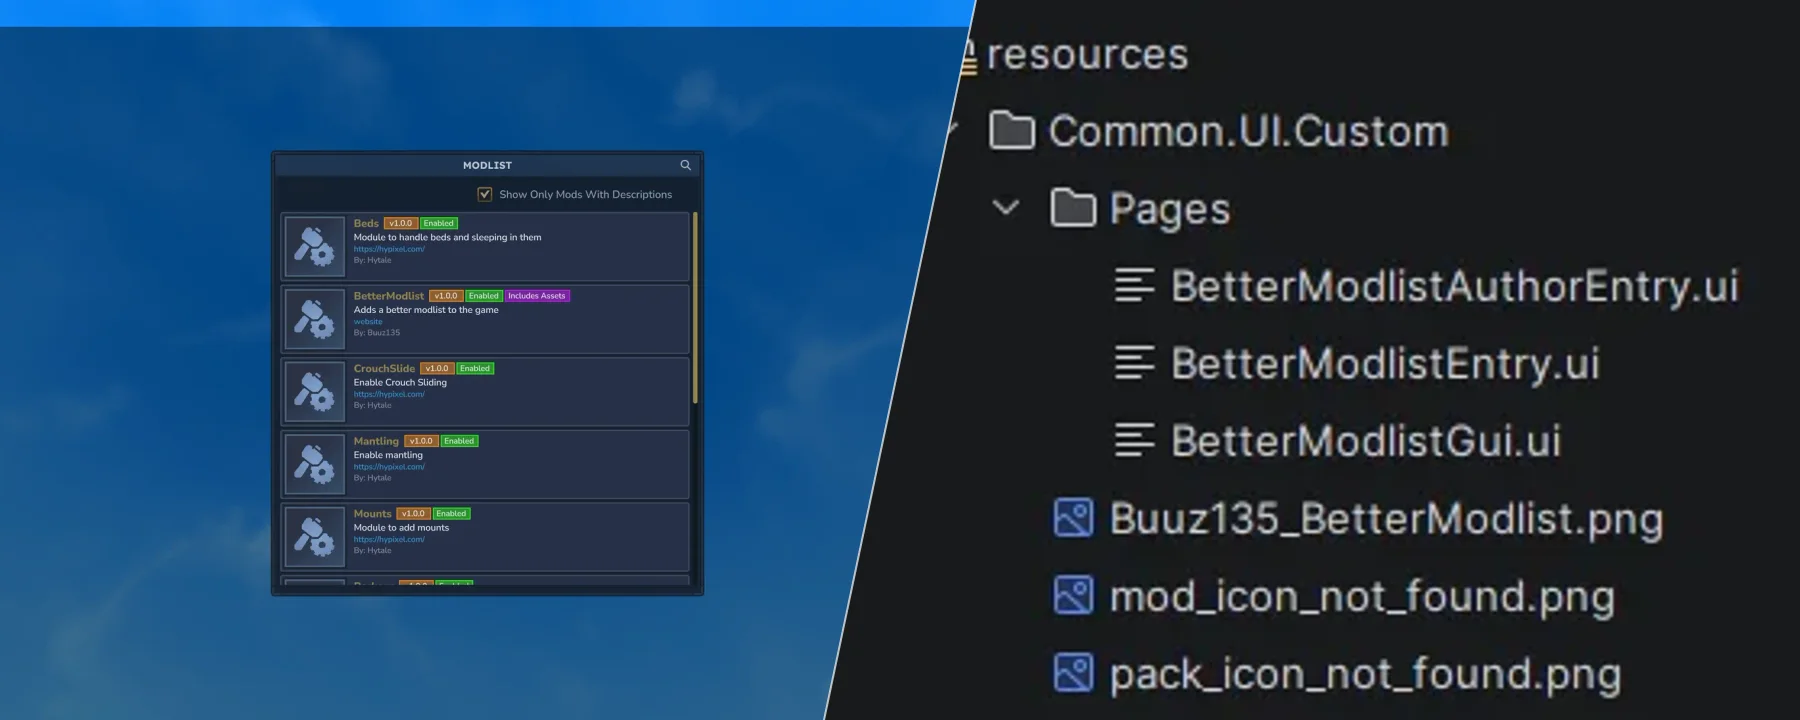
Task: Click the BetterModlistEntry.ui file icon
Action: [1135, 362]
